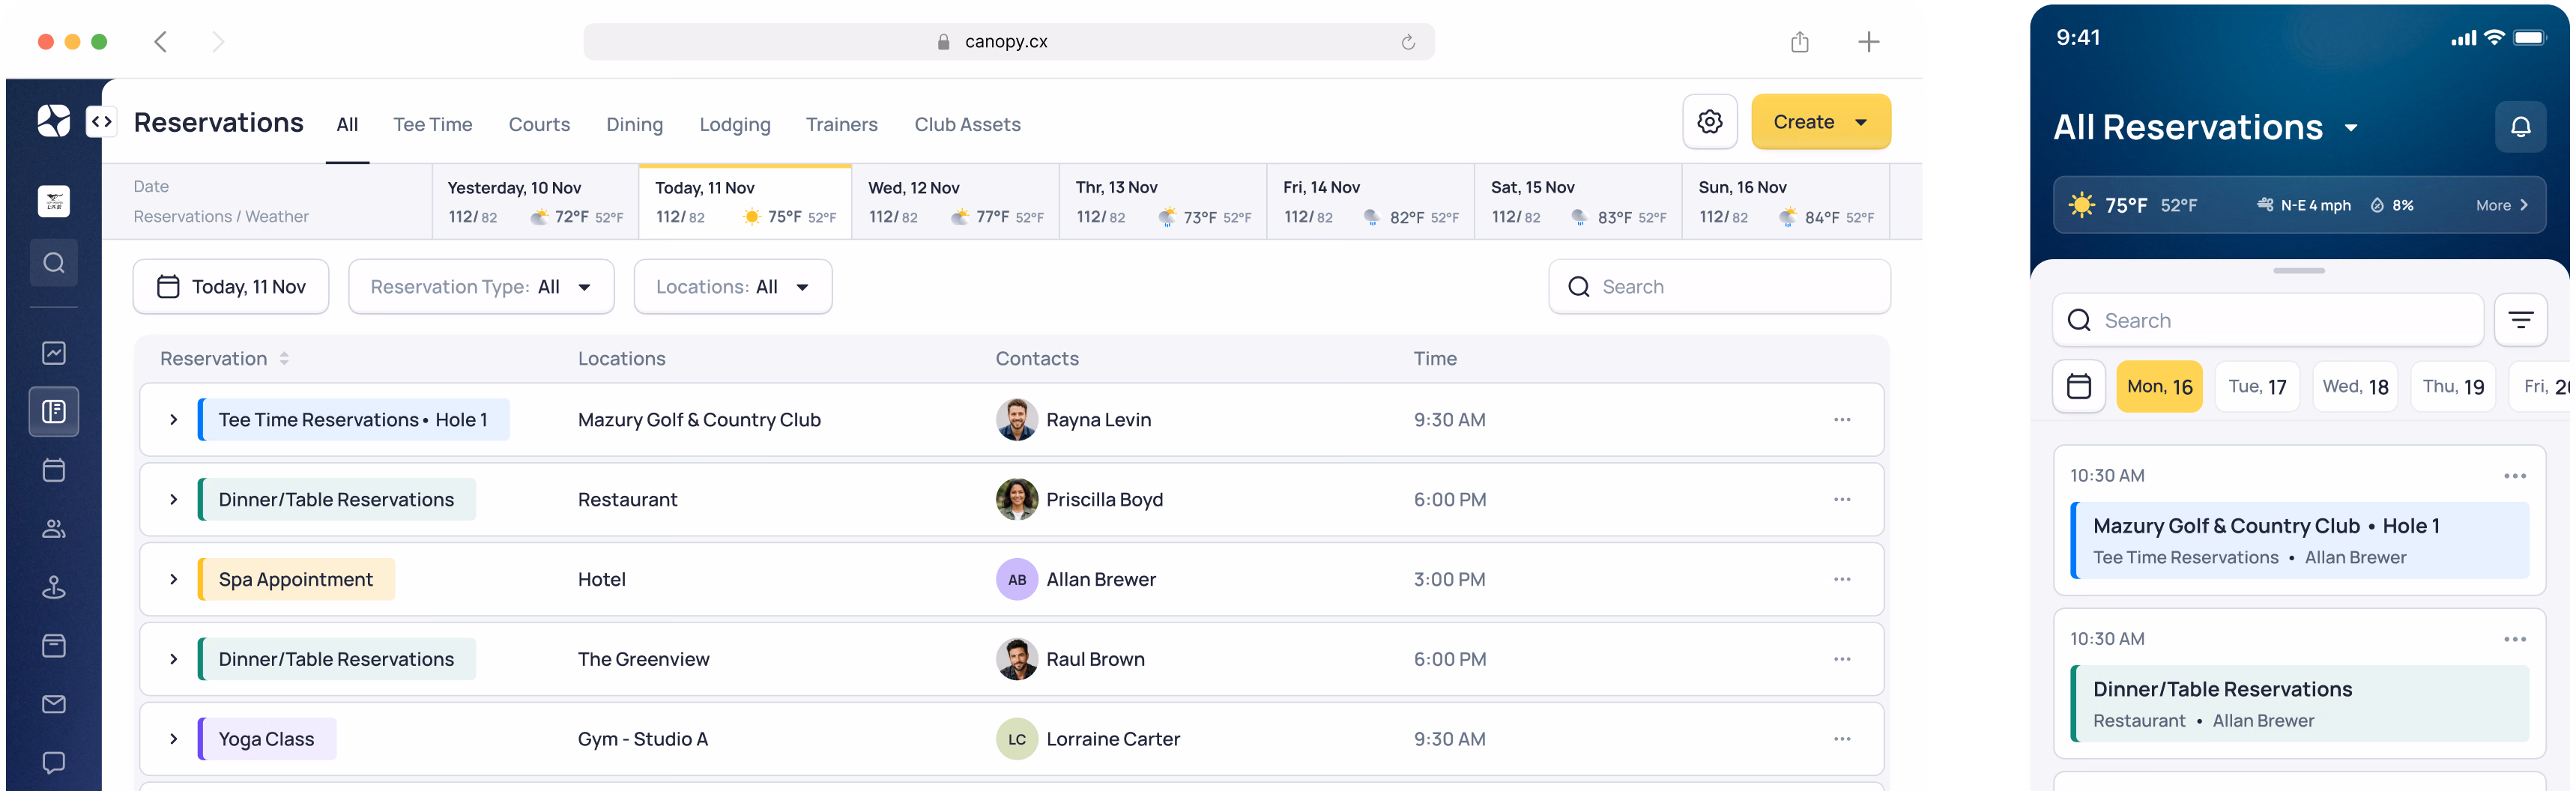Click the Canopy logo in sidebar
The height and width of the screenshot is (791, 2576).
click(54, 121)
